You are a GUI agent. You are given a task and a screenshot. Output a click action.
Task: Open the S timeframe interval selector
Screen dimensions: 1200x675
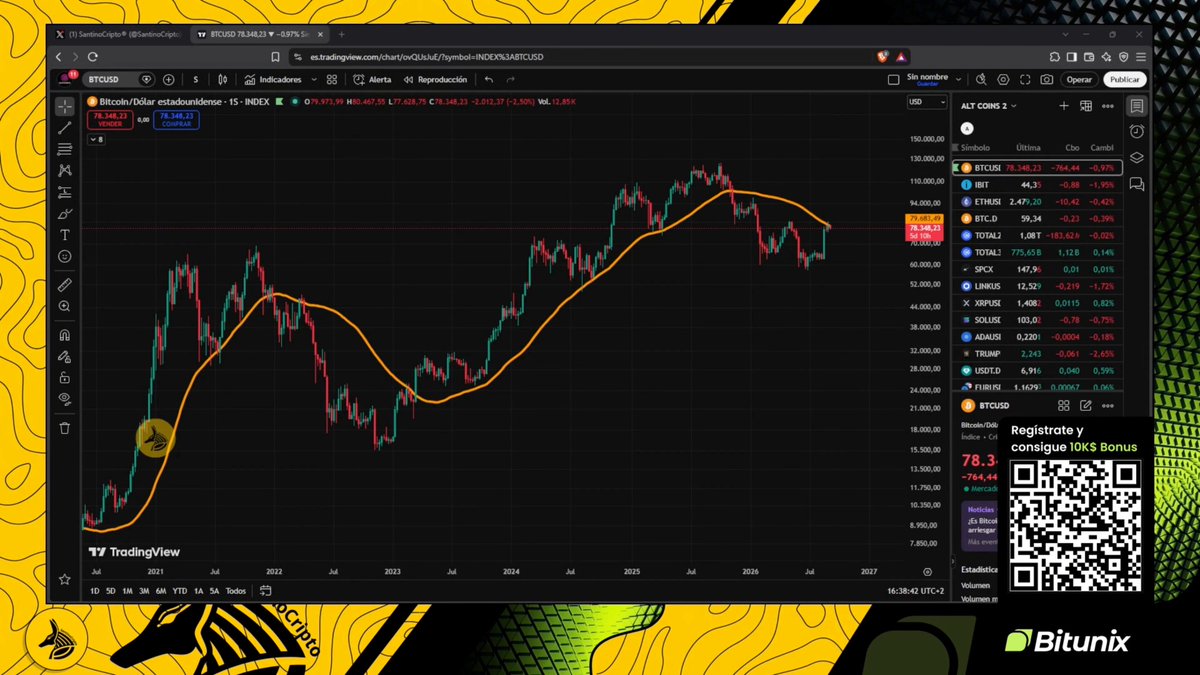[x=195, y=79]
